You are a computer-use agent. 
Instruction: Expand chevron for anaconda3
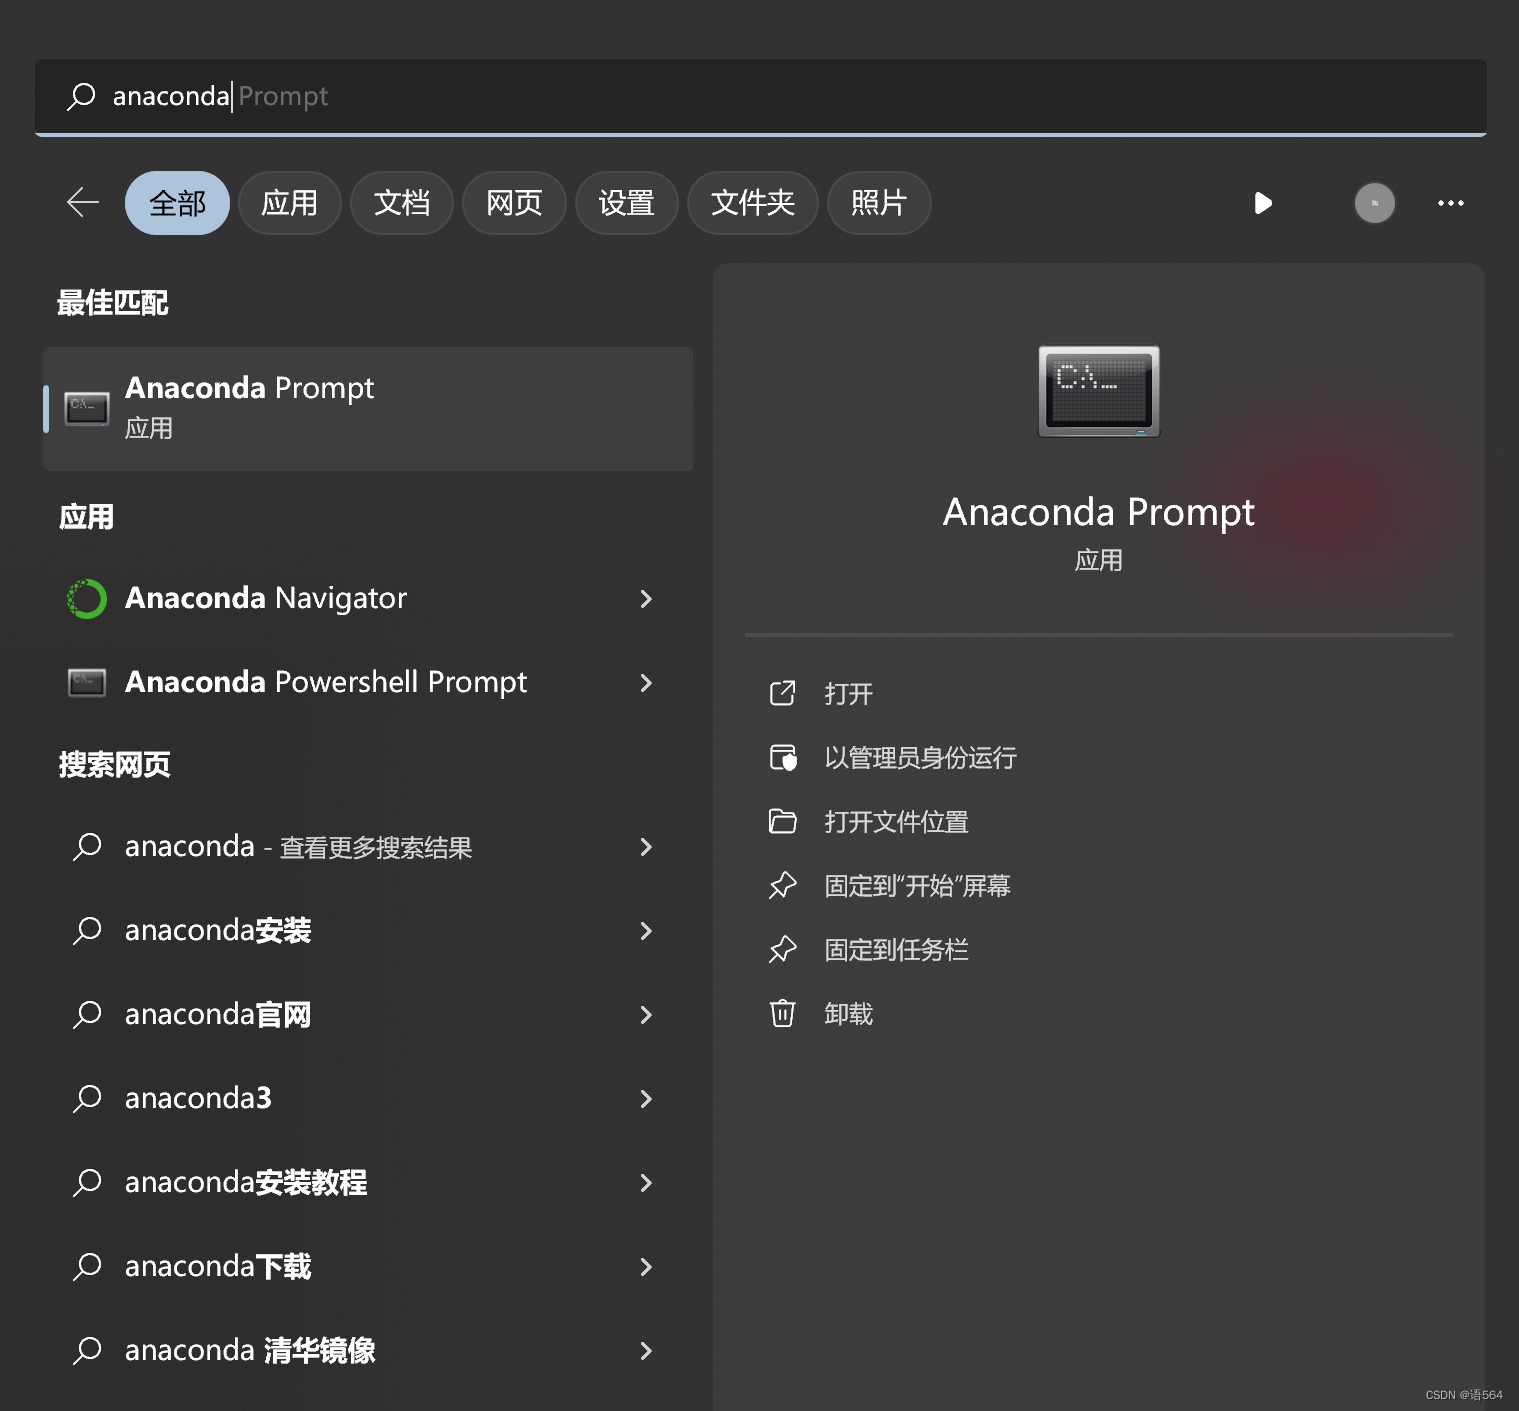(646, 1099)
